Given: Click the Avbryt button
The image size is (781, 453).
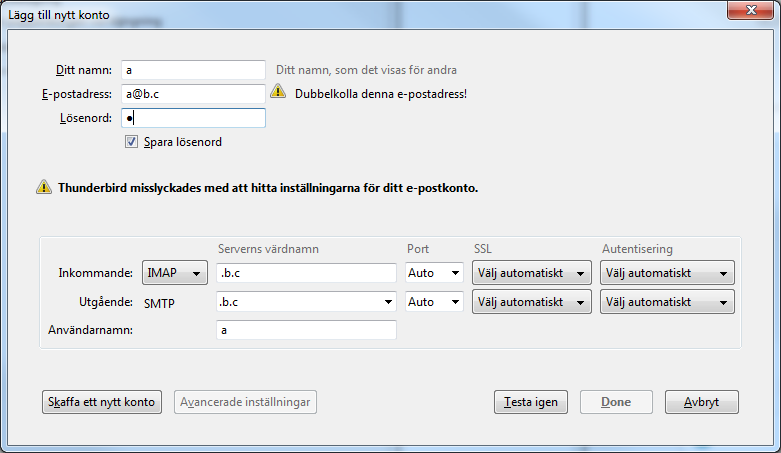Looking at the screenshot, I should tap(702, 402).
